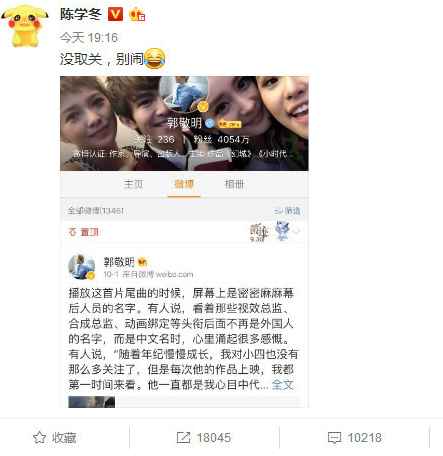Select the 微博 tab
443x456 pixels.
(184, 184)
